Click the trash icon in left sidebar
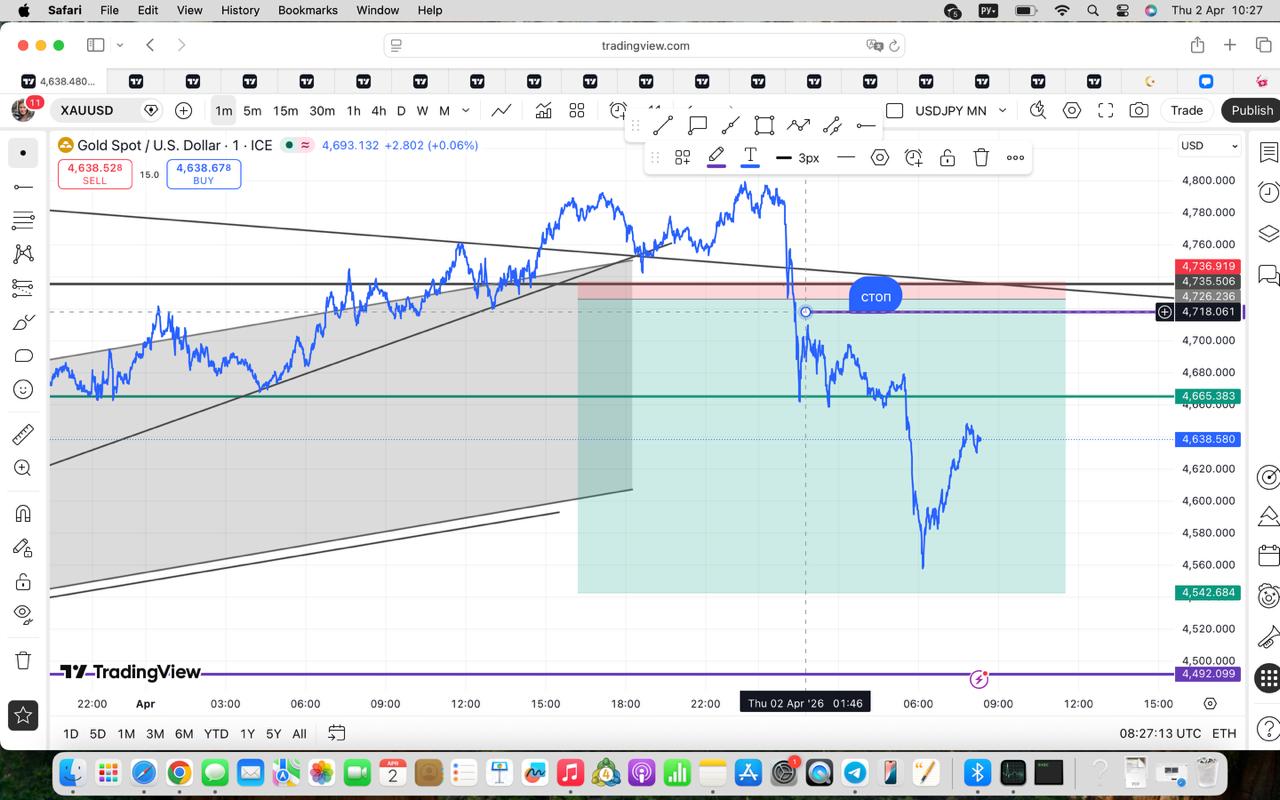Screen dimensions: 1280x800 click(x=23, y=660)
